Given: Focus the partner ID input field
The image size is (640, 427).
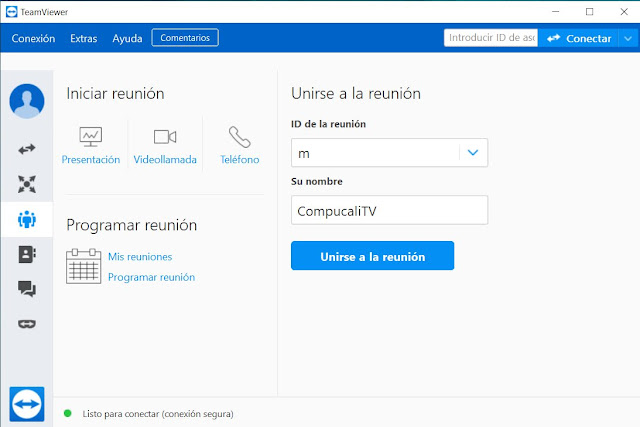Looking at the screenshot, I should 491,38.
